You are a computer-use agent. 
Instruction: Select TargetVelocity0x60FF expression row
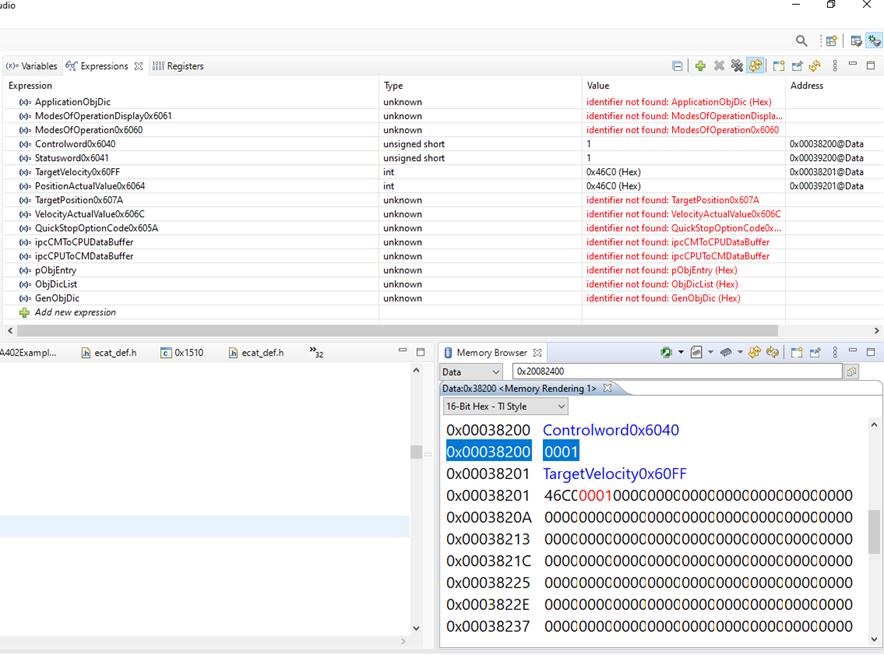[442, 172]
